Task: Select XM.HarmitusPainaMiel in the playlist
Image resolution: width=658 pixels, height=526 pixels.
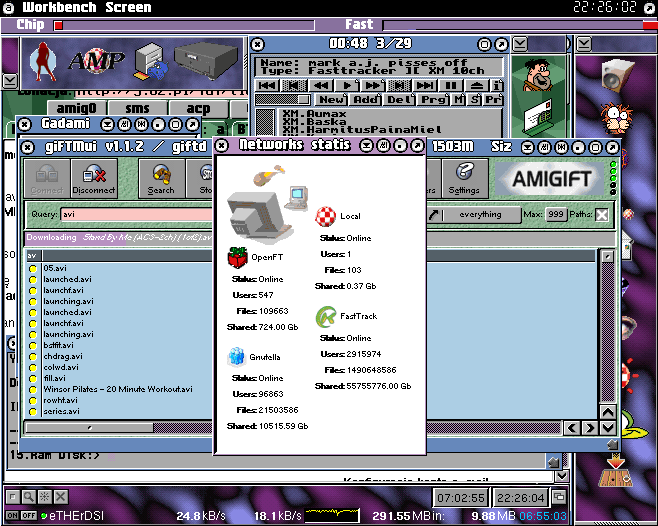Action: coord(362,130)
